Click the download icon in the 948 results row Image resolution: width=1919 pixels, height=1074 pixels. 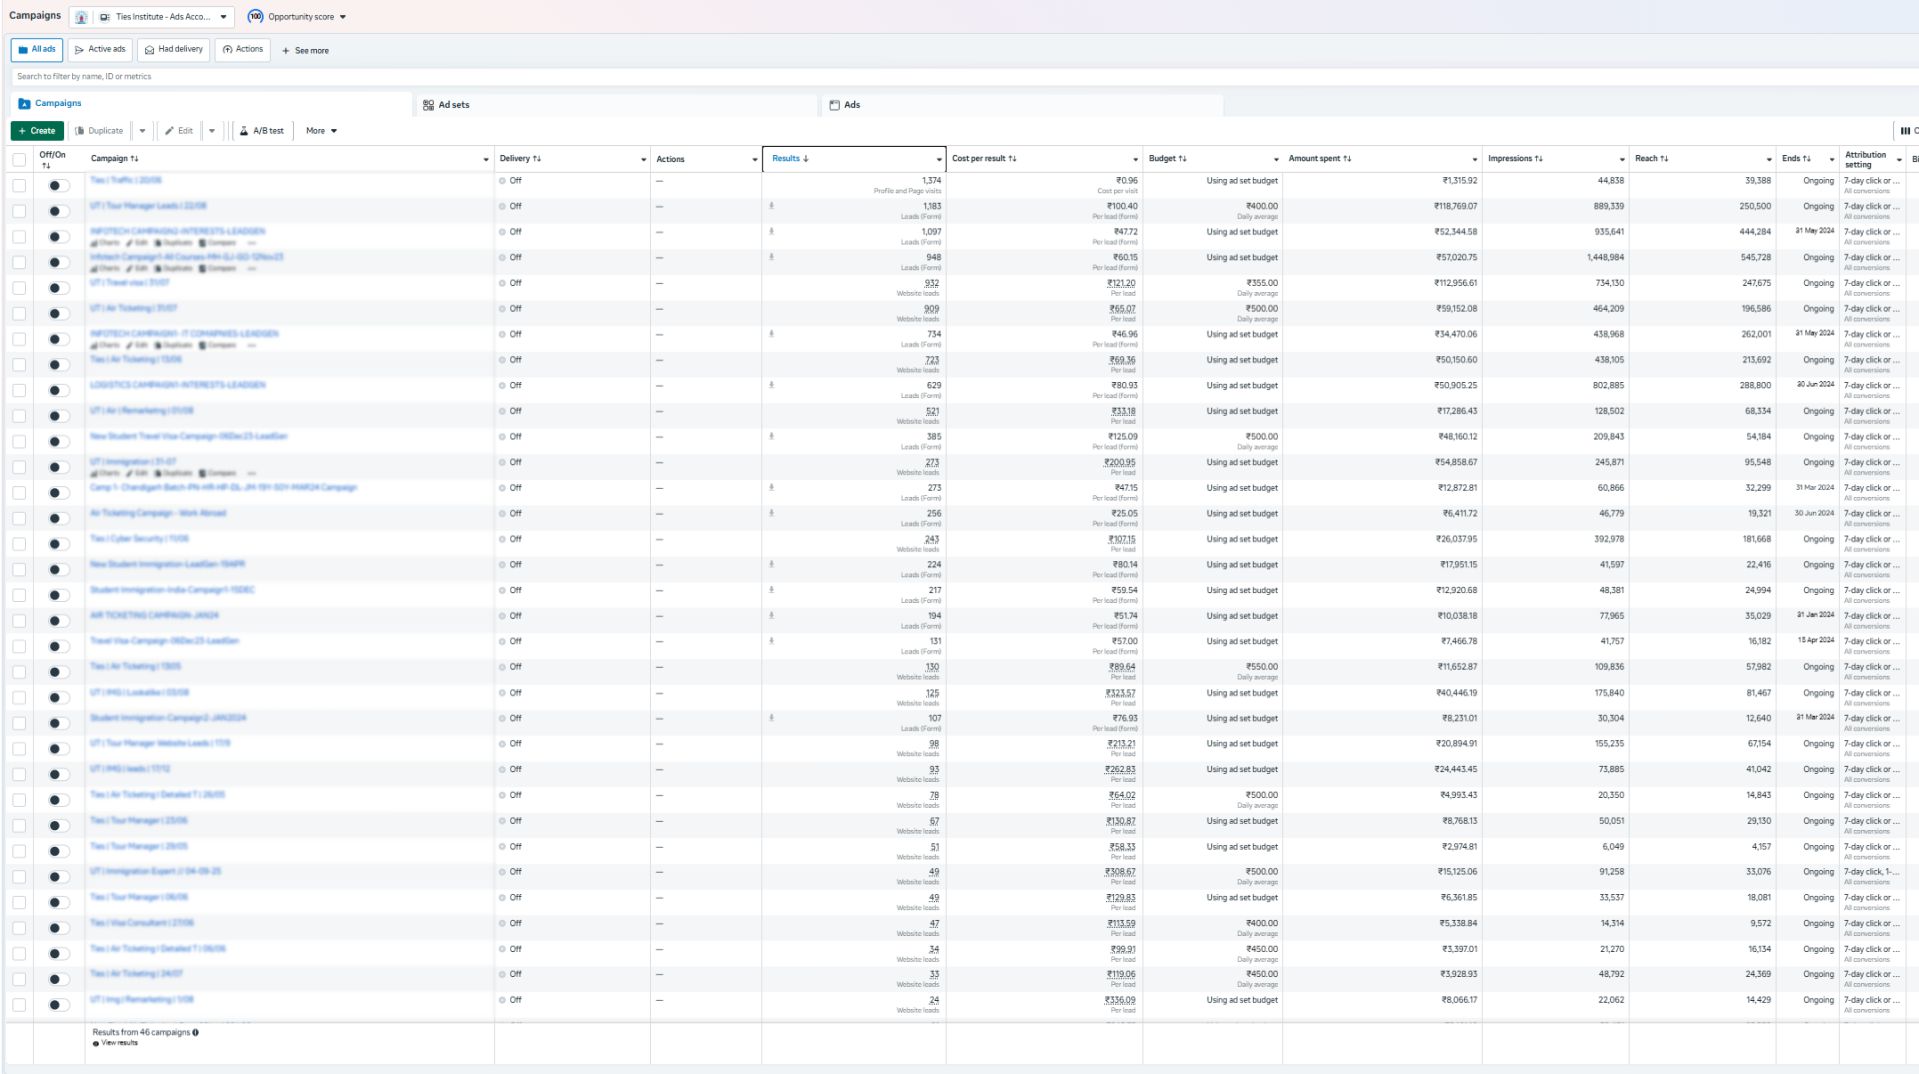771,257
